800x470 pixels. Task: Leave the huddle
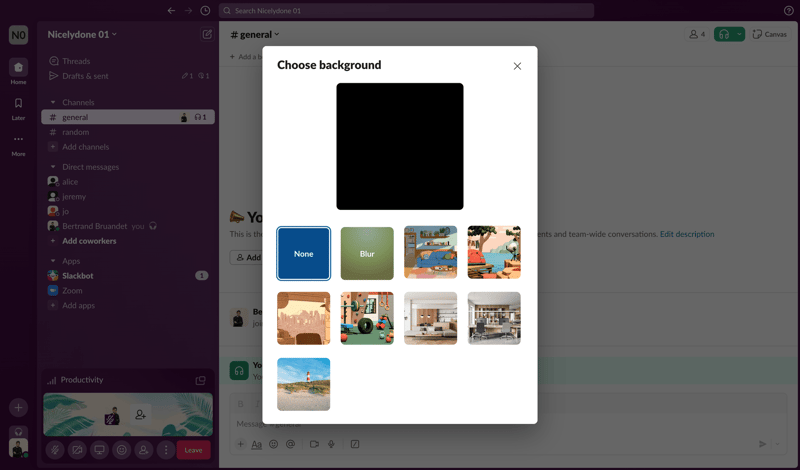pyautogui.click(x=193, y=450)
